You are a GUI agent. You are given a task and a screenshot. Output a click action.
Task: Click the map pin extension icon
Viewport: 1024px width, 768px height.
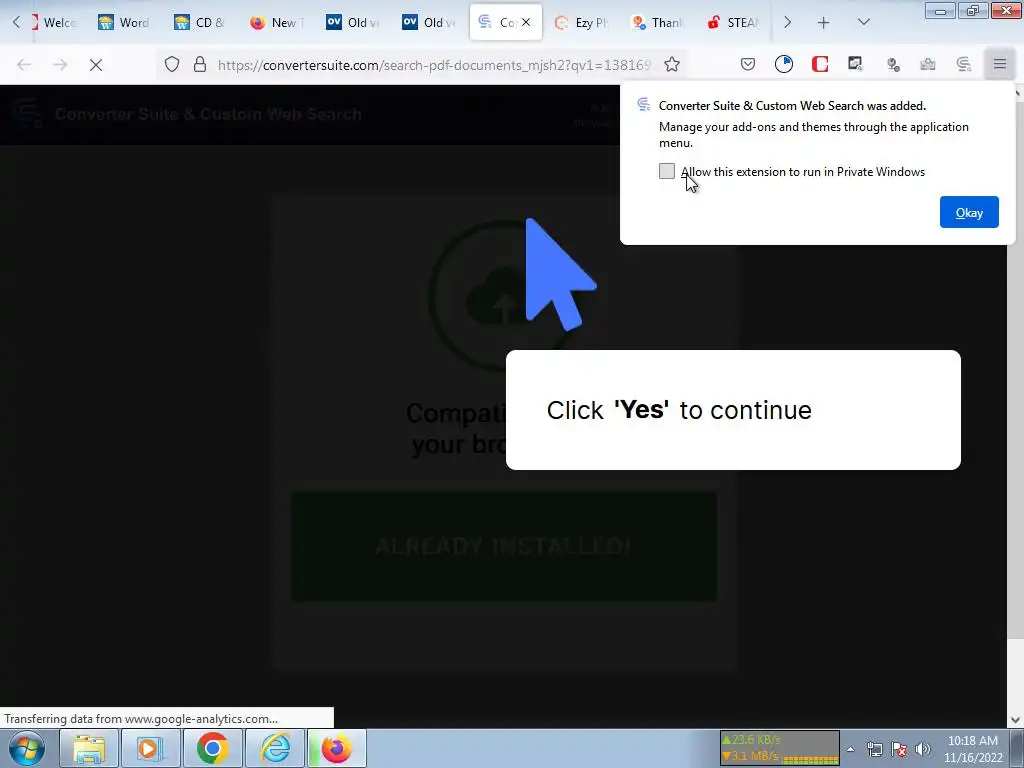coord(893,64)
